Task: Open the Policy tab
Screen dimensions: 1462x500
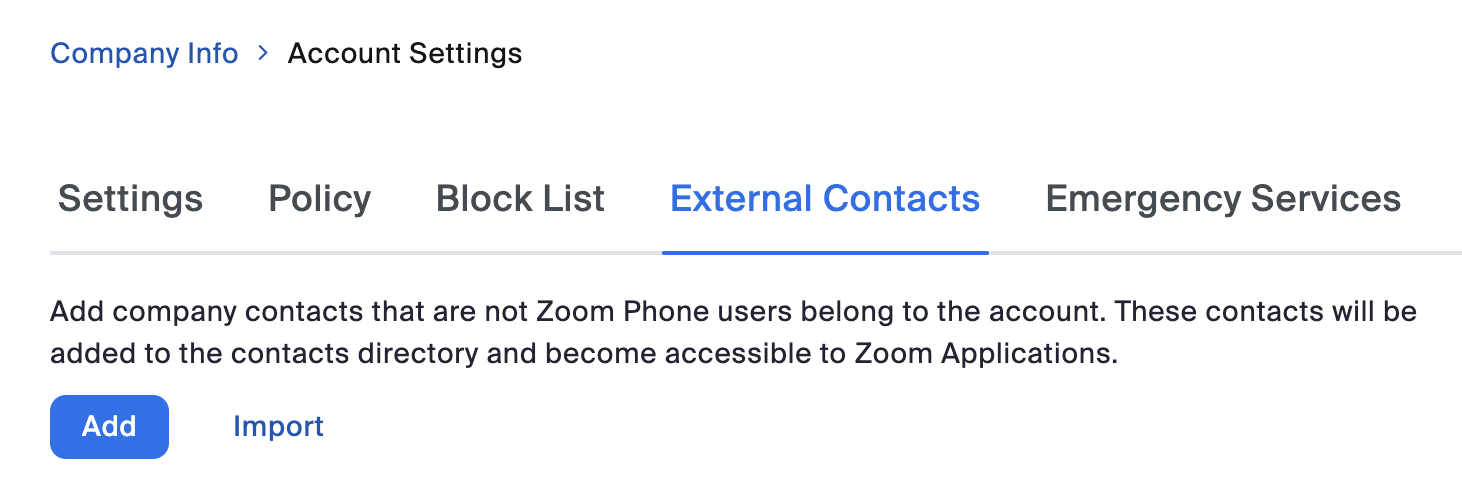Action: point(319,198)
